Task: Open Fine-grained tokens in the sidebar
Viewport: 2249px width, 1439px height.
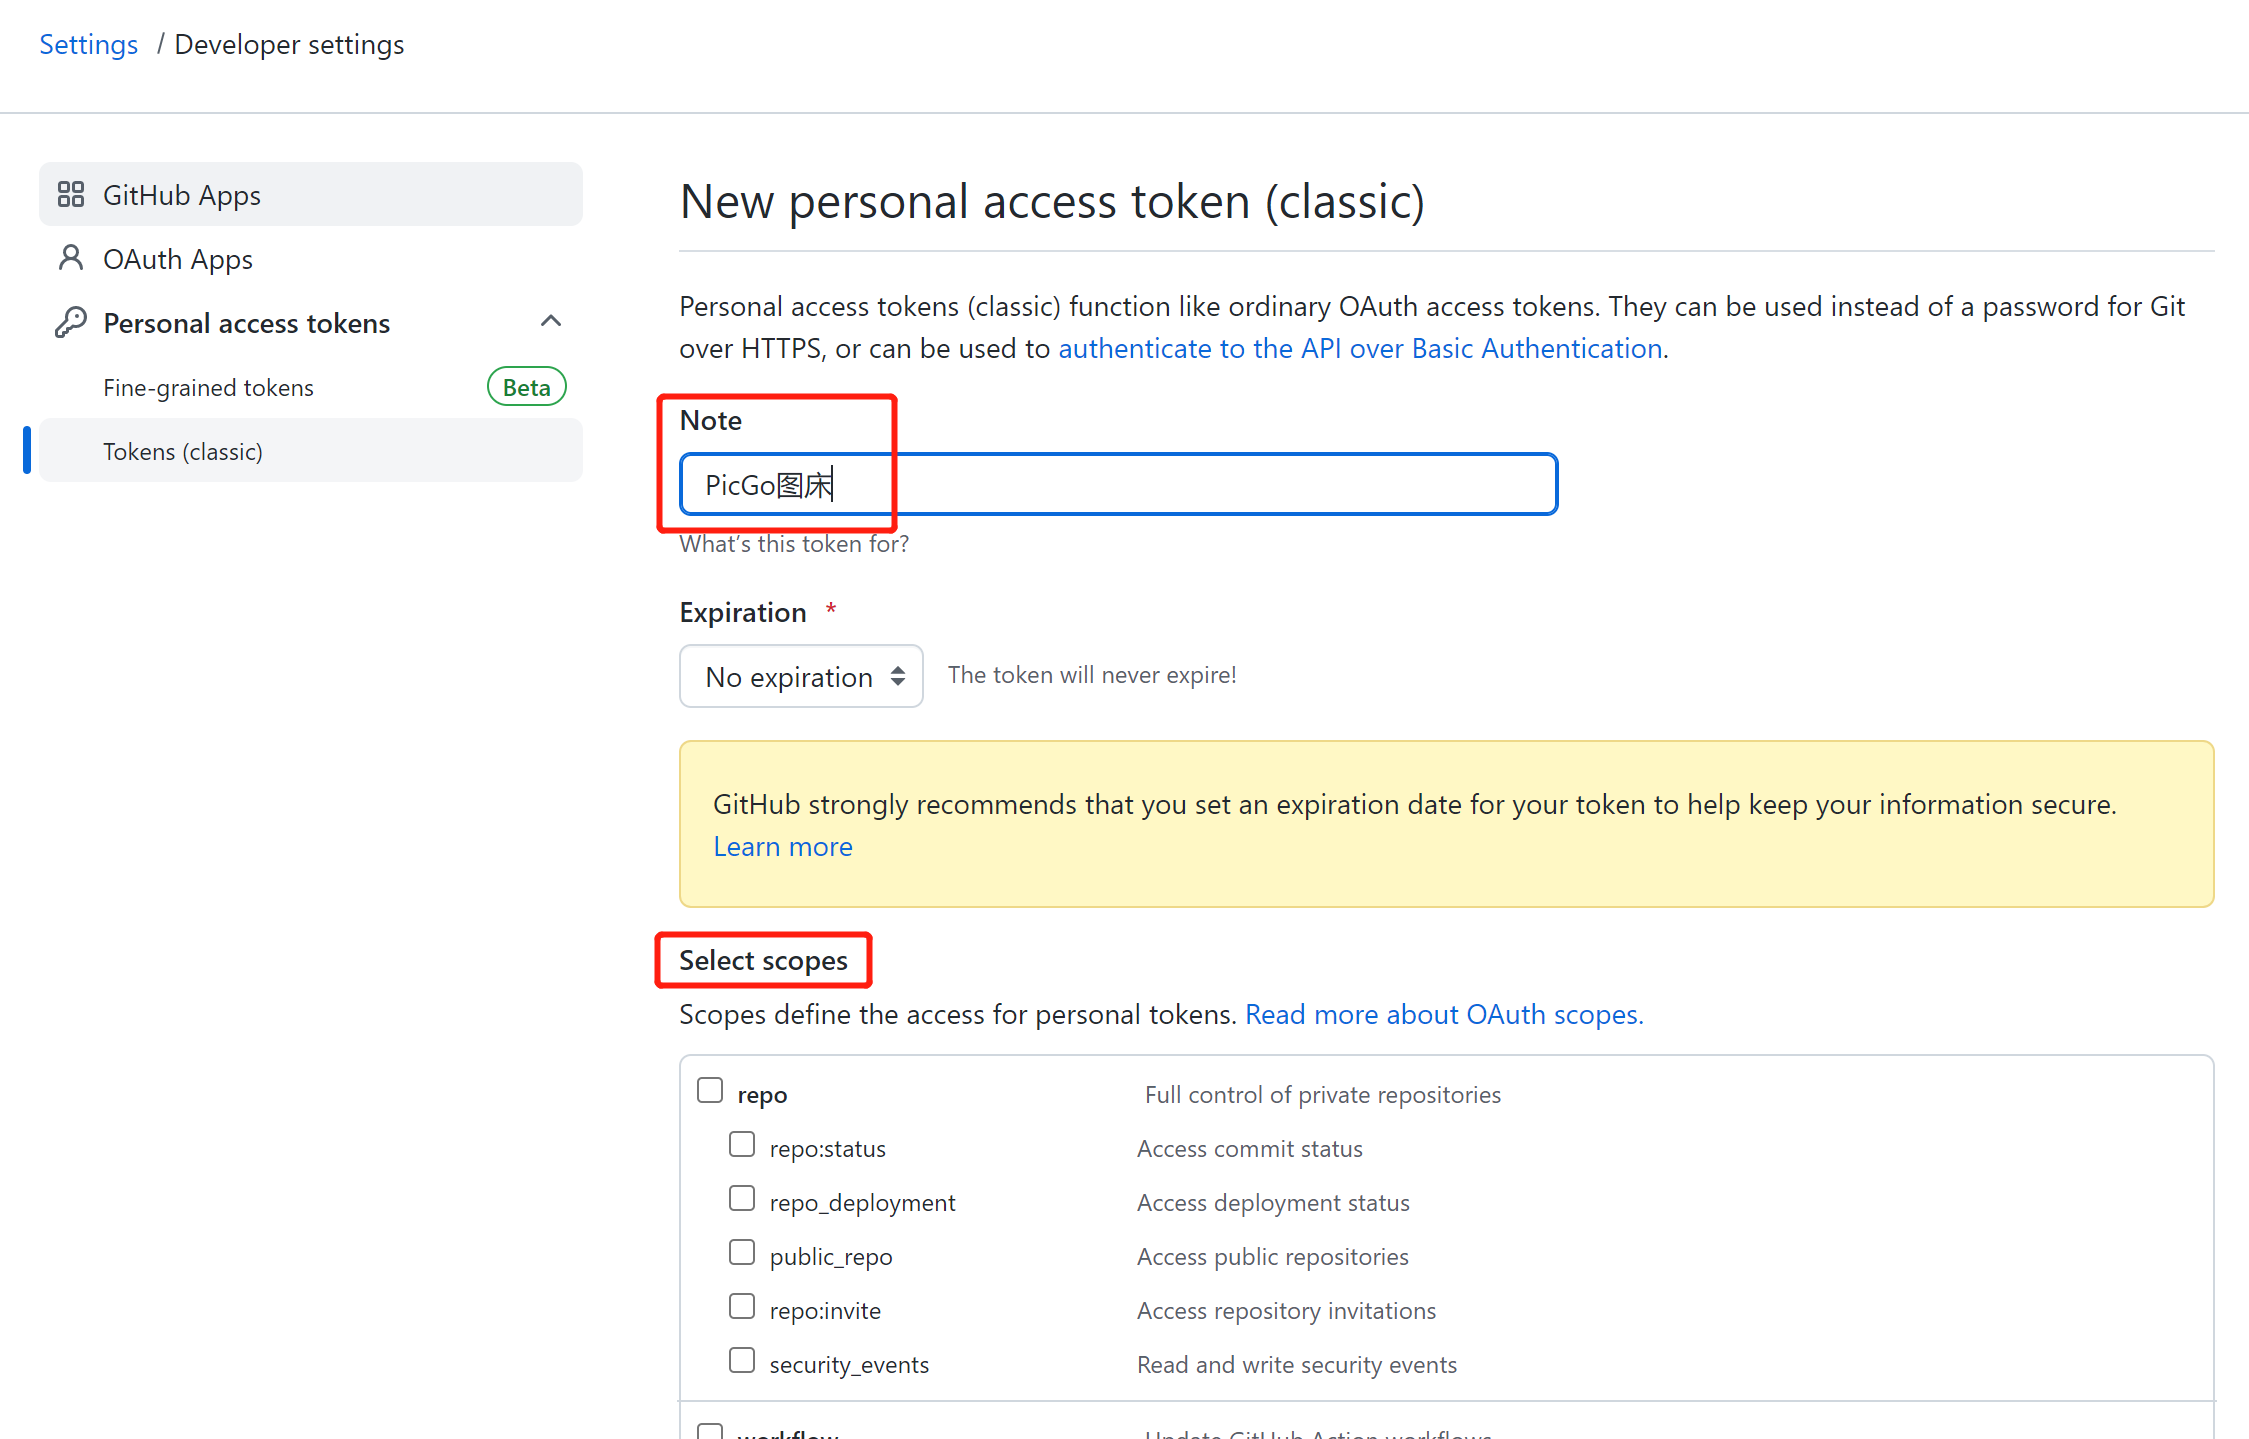Action: click(x=208, y=388)
